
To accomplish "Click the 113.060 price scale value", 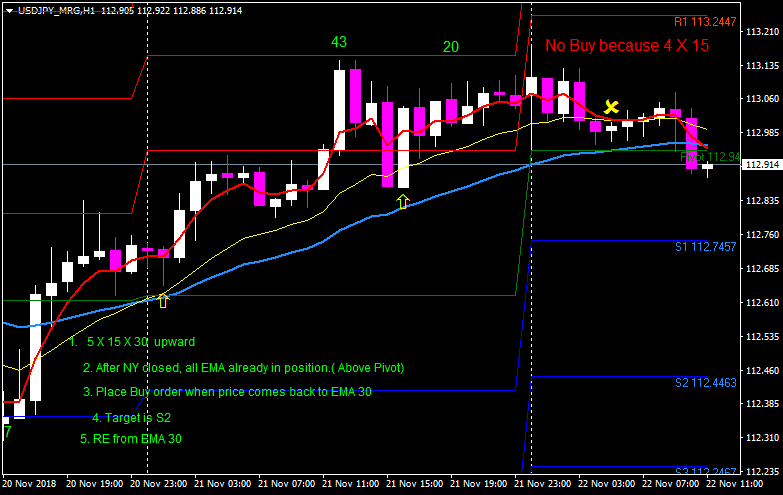I will tap(762, 99).
